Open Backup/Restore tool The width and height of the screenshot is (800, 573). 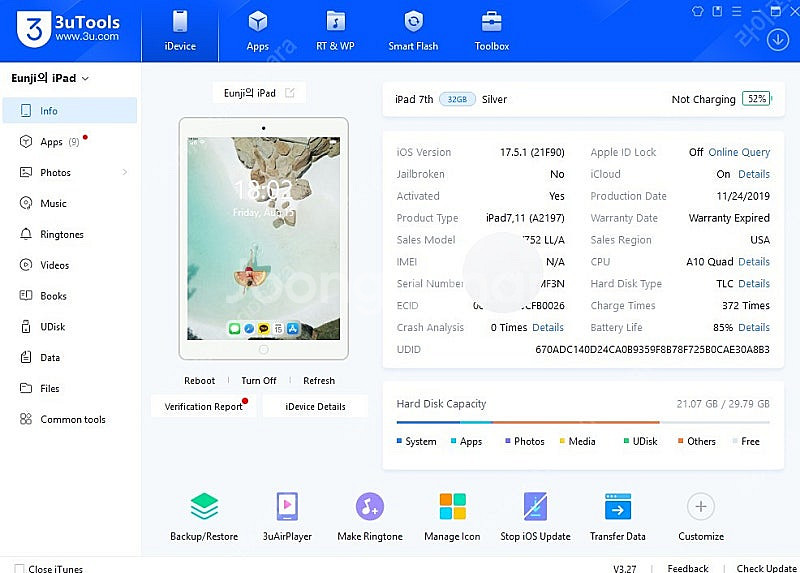pyautogui.click(x=204, y=516)
